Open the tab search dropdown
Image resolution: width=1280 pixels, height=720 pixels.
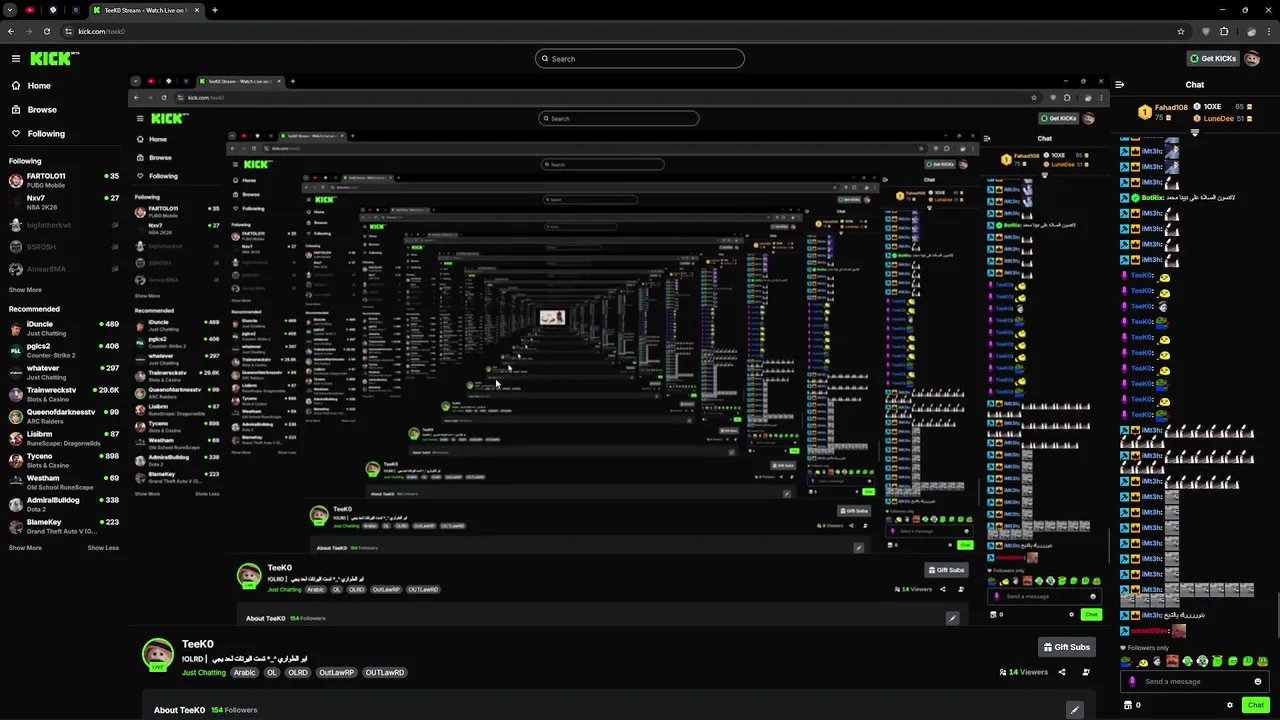[x=10, y=10]
